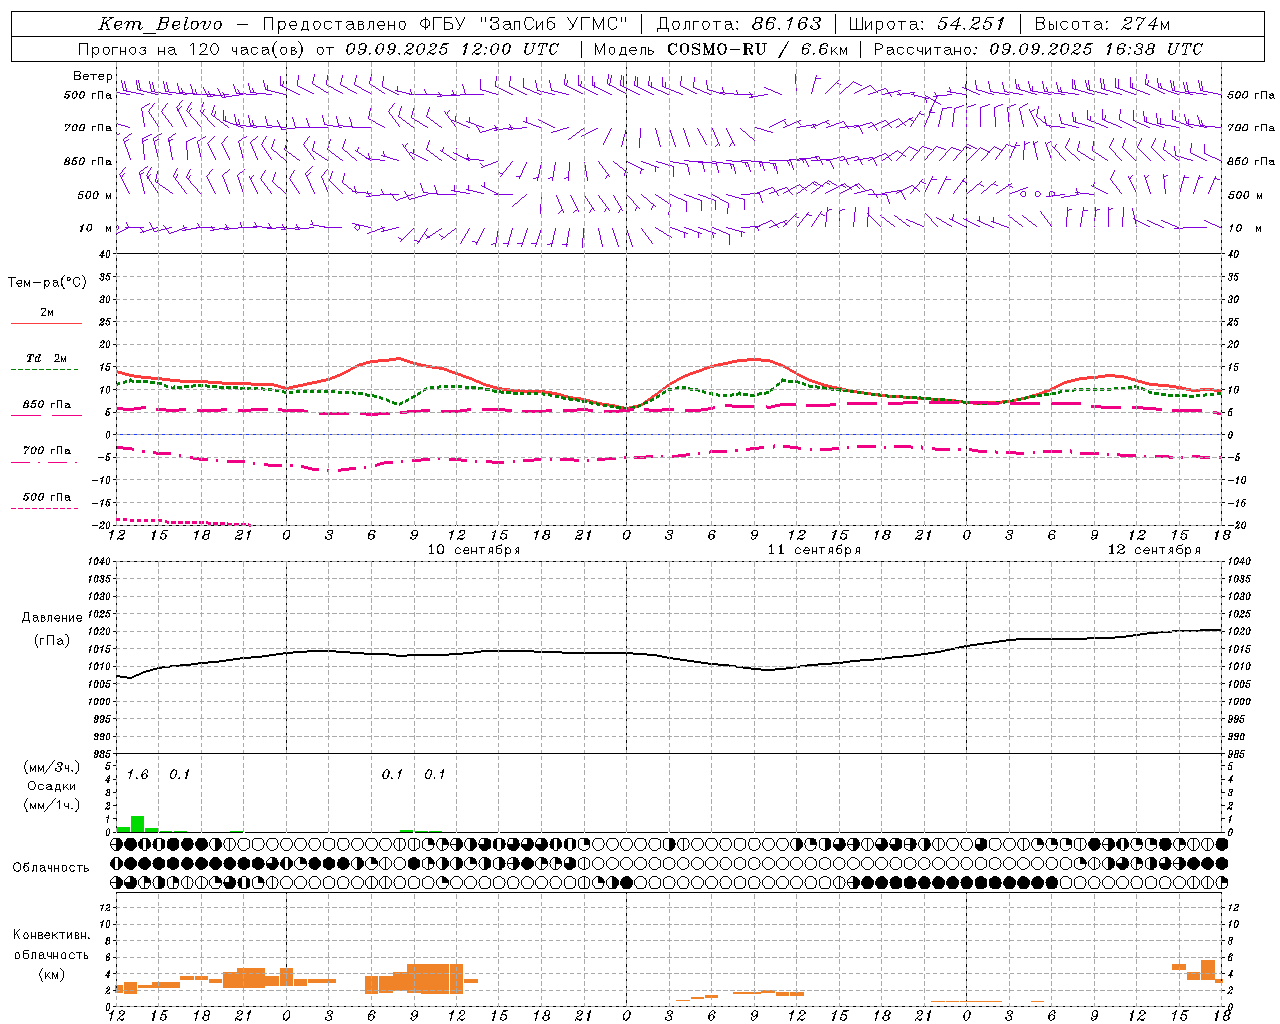The width and height of the screenshot is (1280, 1024).
Task: Click the "Широта: 54.251" header value
Action: click(926, 24)
